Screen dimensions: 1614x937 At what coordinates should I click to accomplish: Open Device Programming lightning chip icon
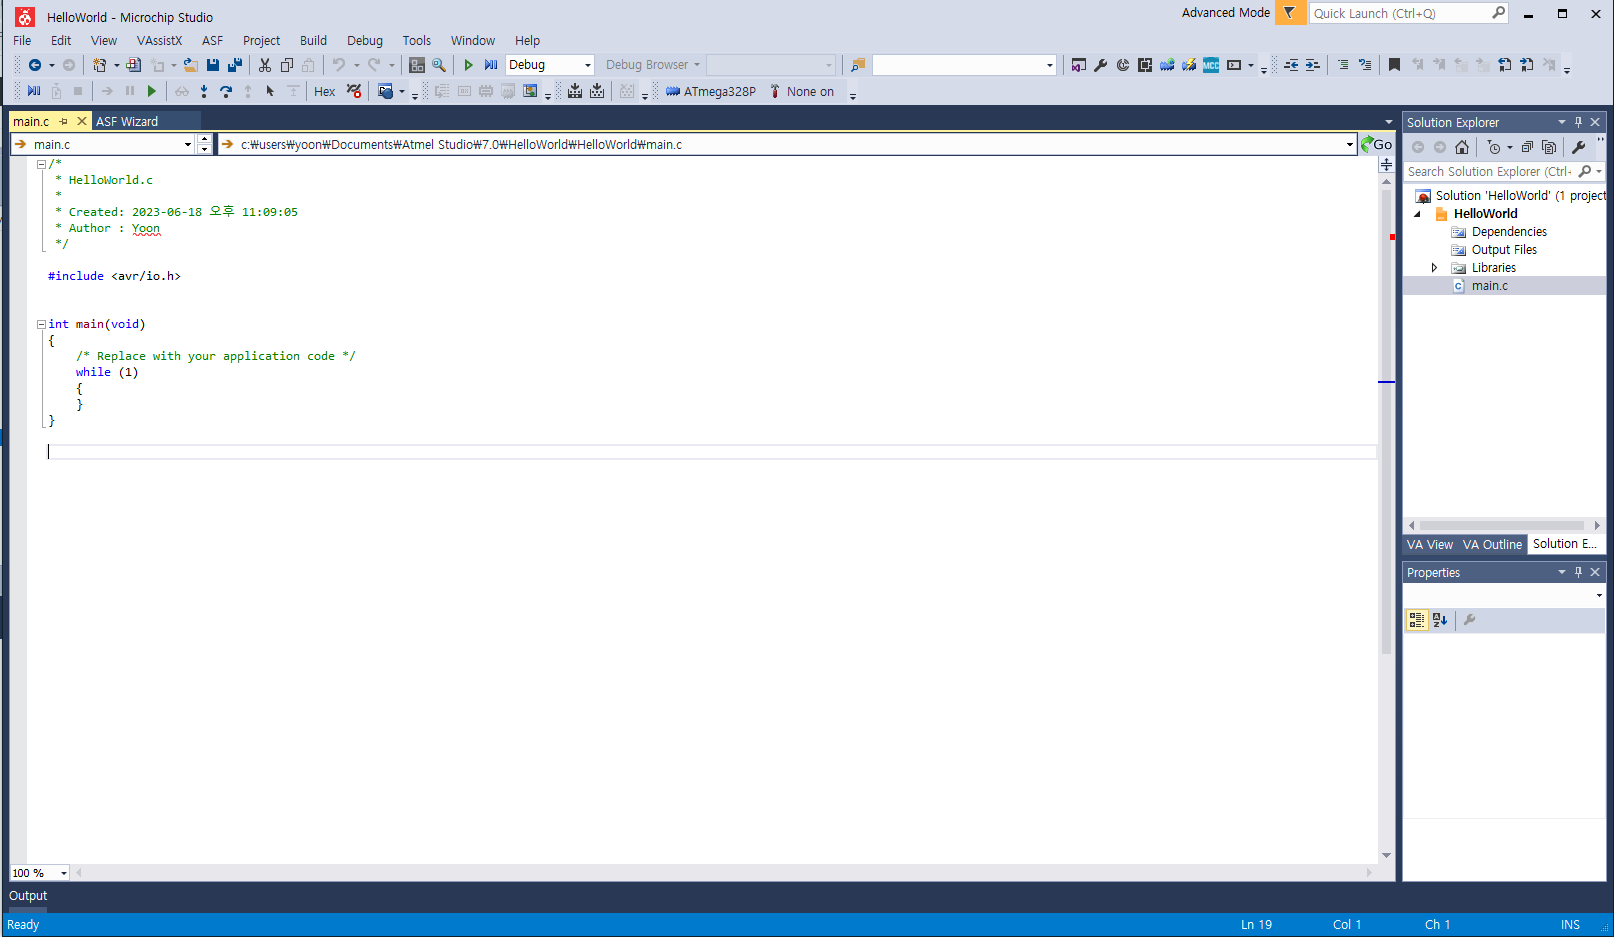1189,65
